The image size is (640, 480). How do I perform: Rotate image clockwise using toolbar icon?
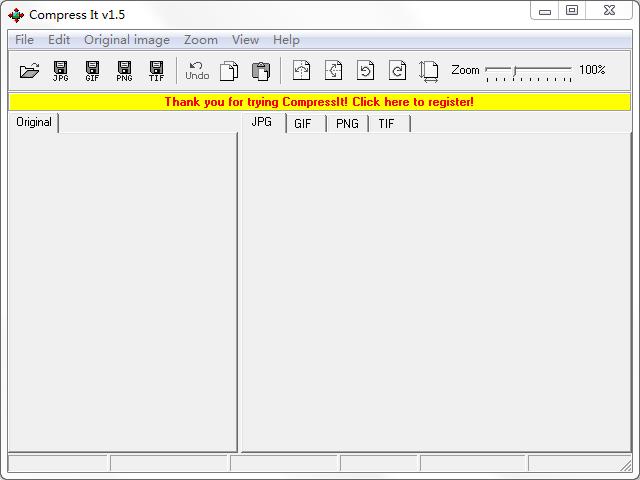pyautogui.click(x=397, y=71)
